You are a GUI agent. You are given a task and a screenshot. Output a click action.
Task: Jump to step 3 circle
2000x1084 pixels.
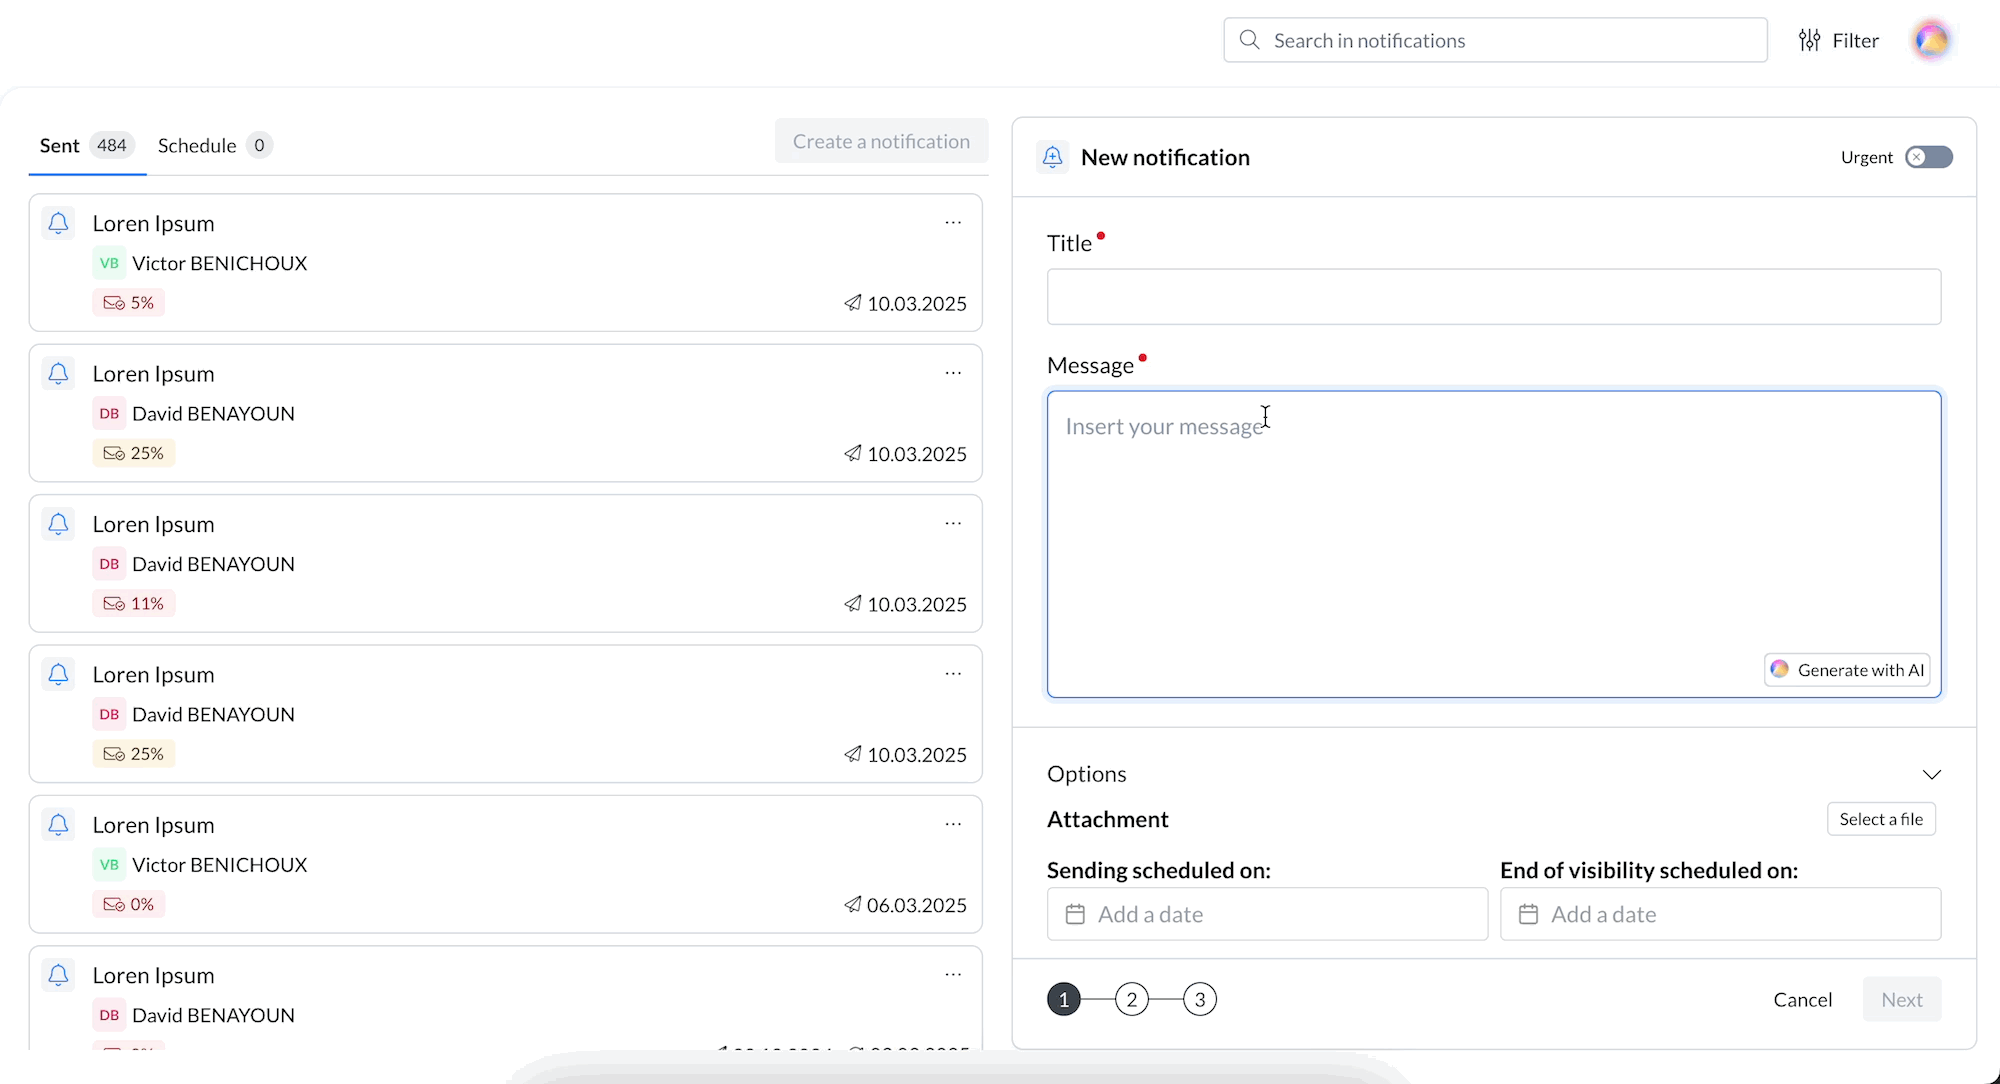click(1199, 999)
